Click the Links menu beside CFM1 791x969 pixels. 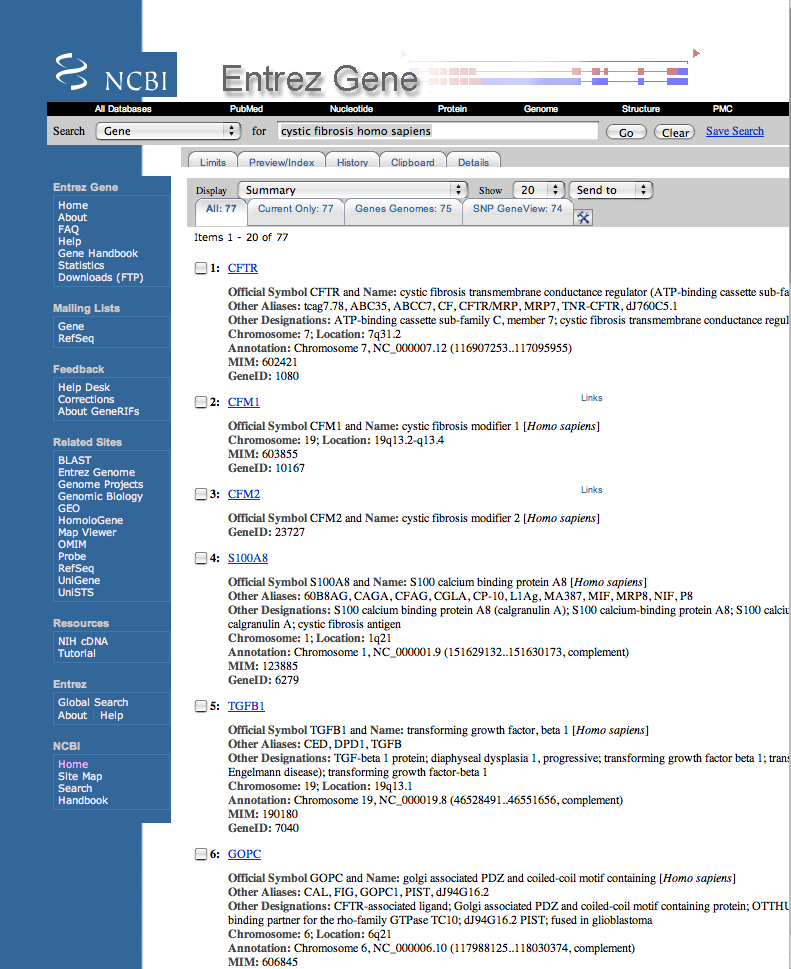tap(592, 398)
